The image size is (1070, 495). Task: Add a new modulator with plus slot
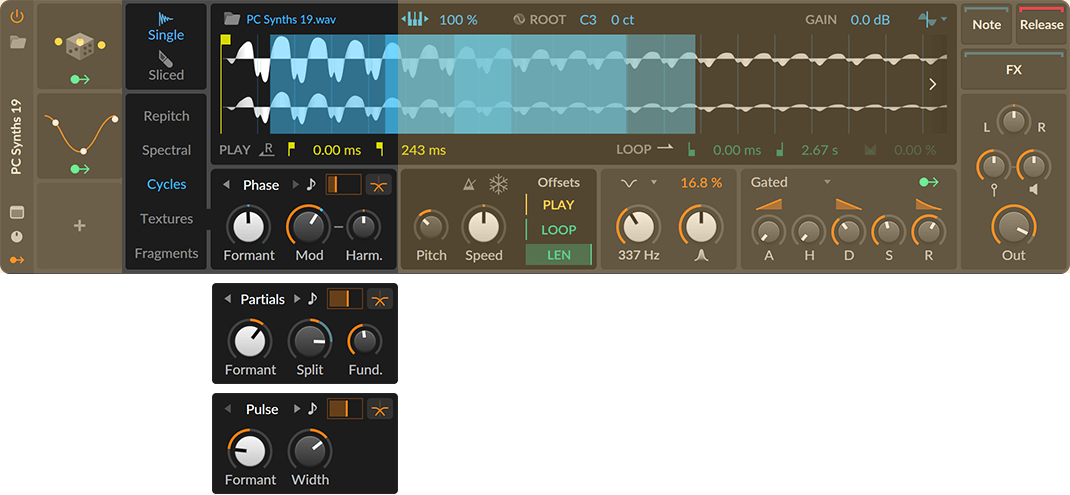(x=79, y=226)
